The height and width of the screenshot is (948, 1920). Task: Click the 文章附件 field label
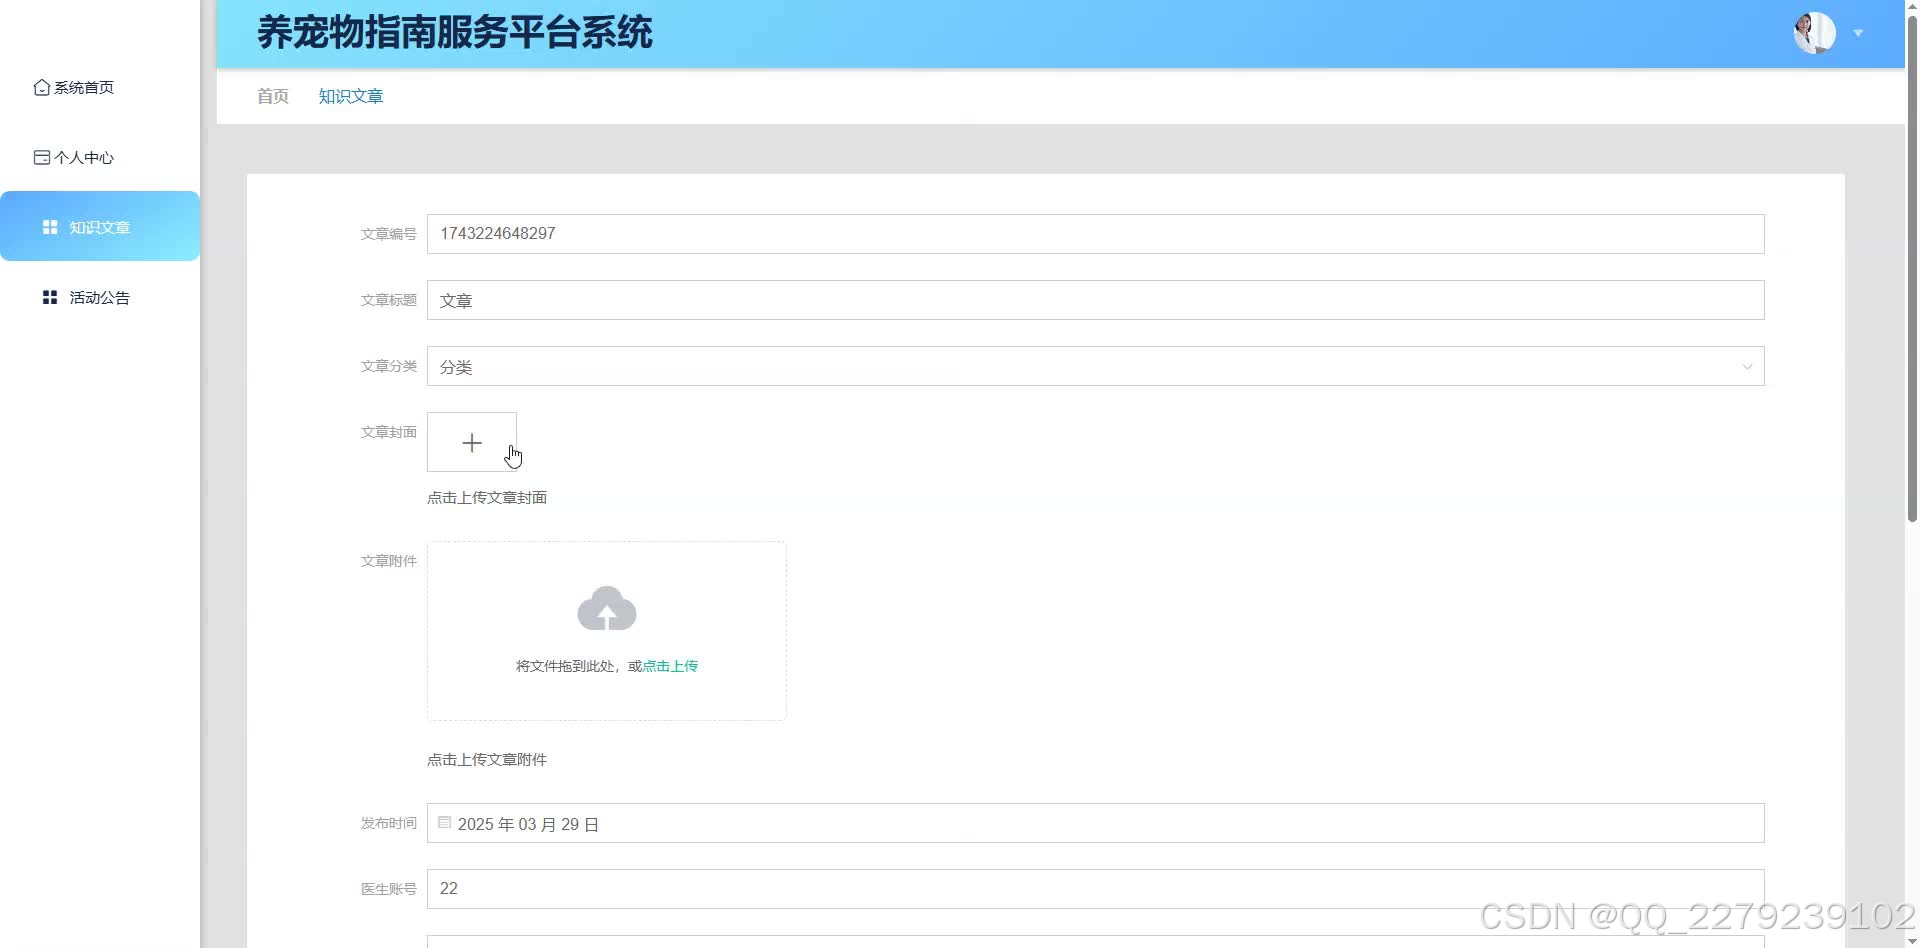tap(388, 561)
